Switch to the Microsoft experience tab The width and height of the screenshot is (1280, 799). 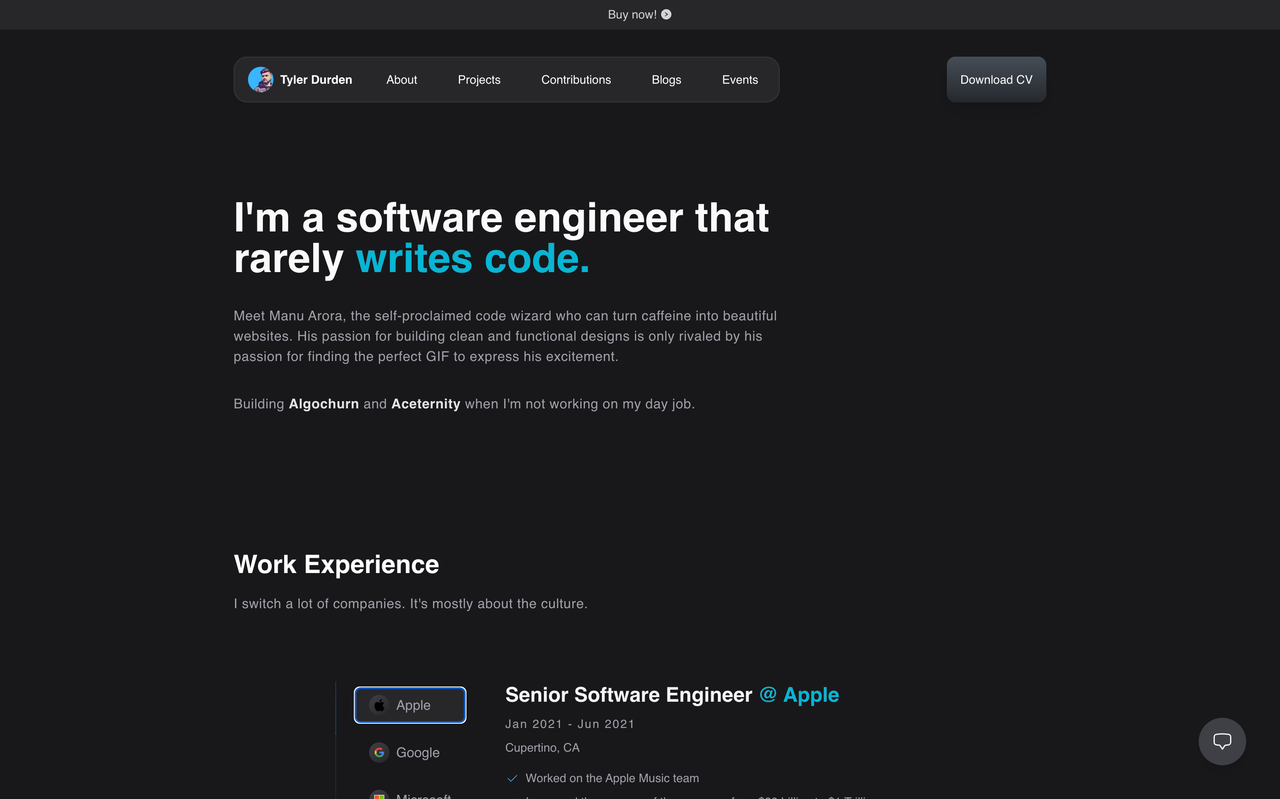point(410,793)
